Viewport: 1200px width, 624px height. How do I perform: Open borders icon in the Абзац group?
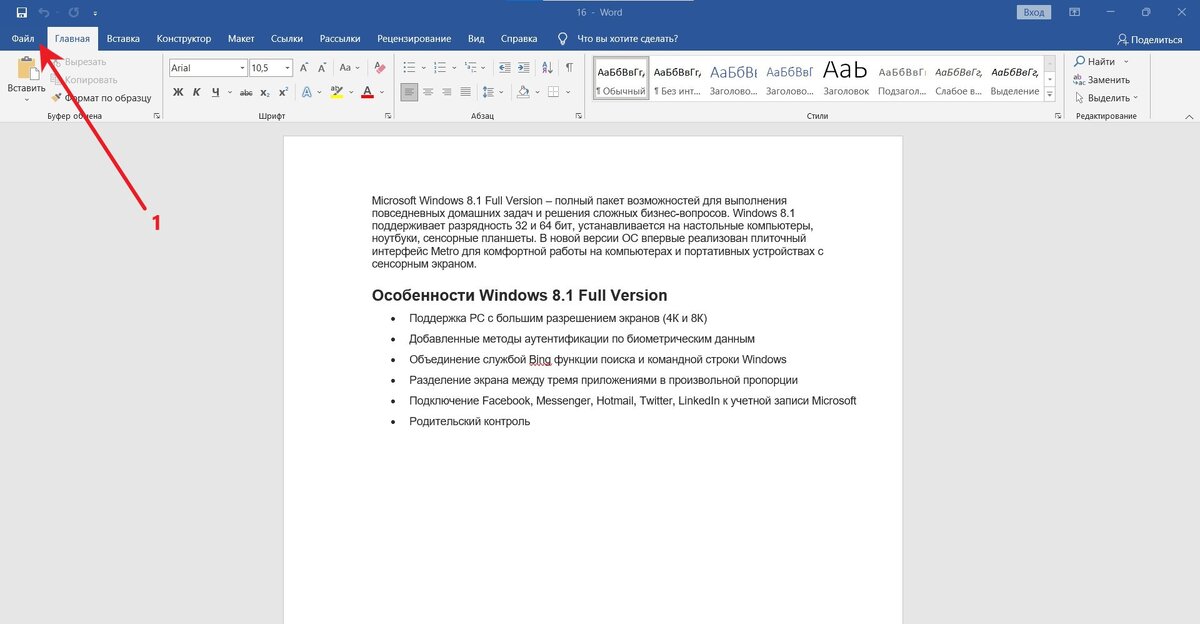(551, 92)
